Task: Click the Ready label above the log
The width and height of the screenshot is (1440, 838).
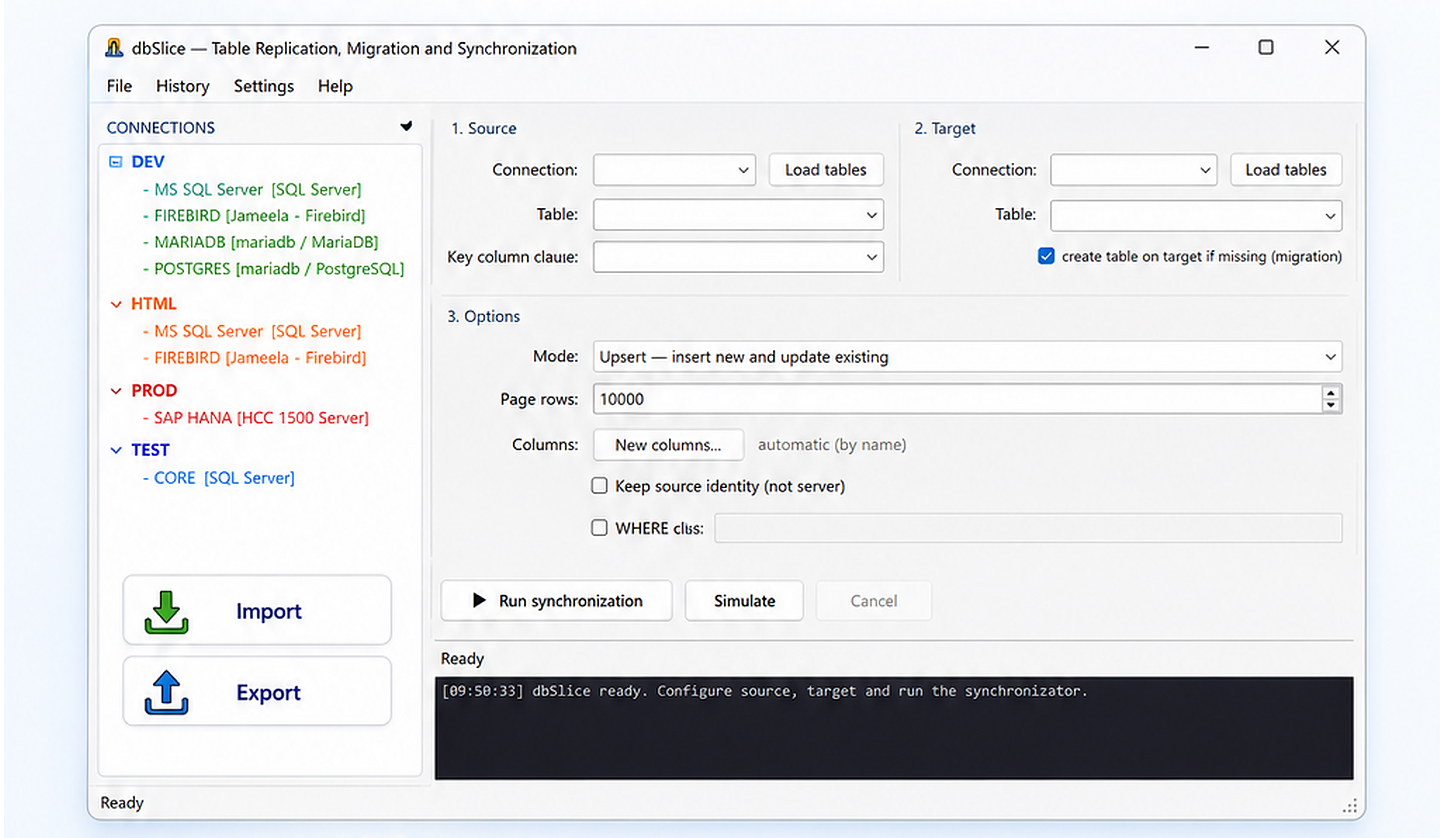Action: (x=462, y=659)
